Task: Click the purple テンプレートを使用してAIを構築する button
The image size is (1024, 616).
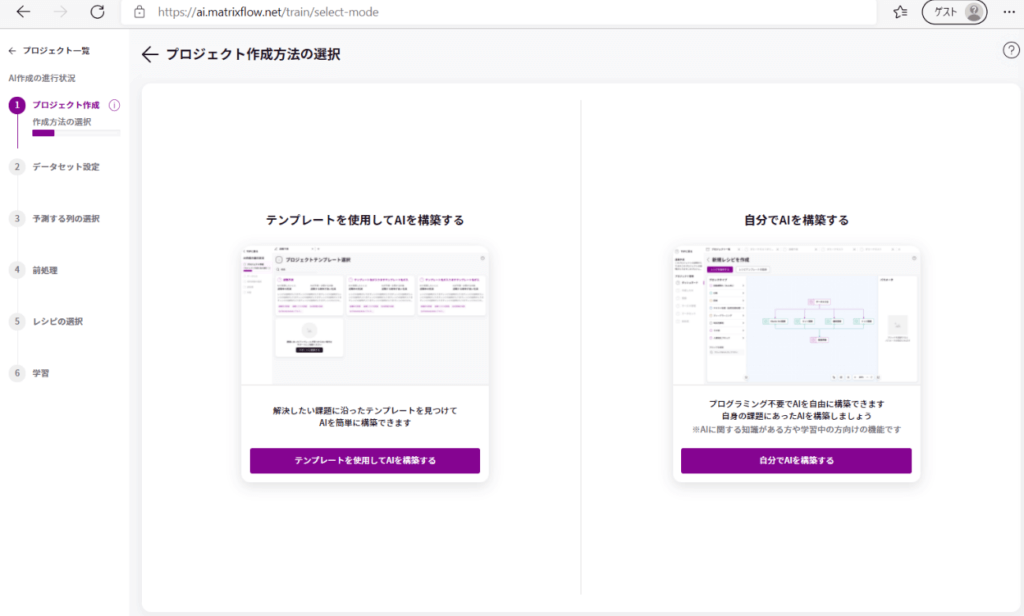Action: tap(365, 461)
